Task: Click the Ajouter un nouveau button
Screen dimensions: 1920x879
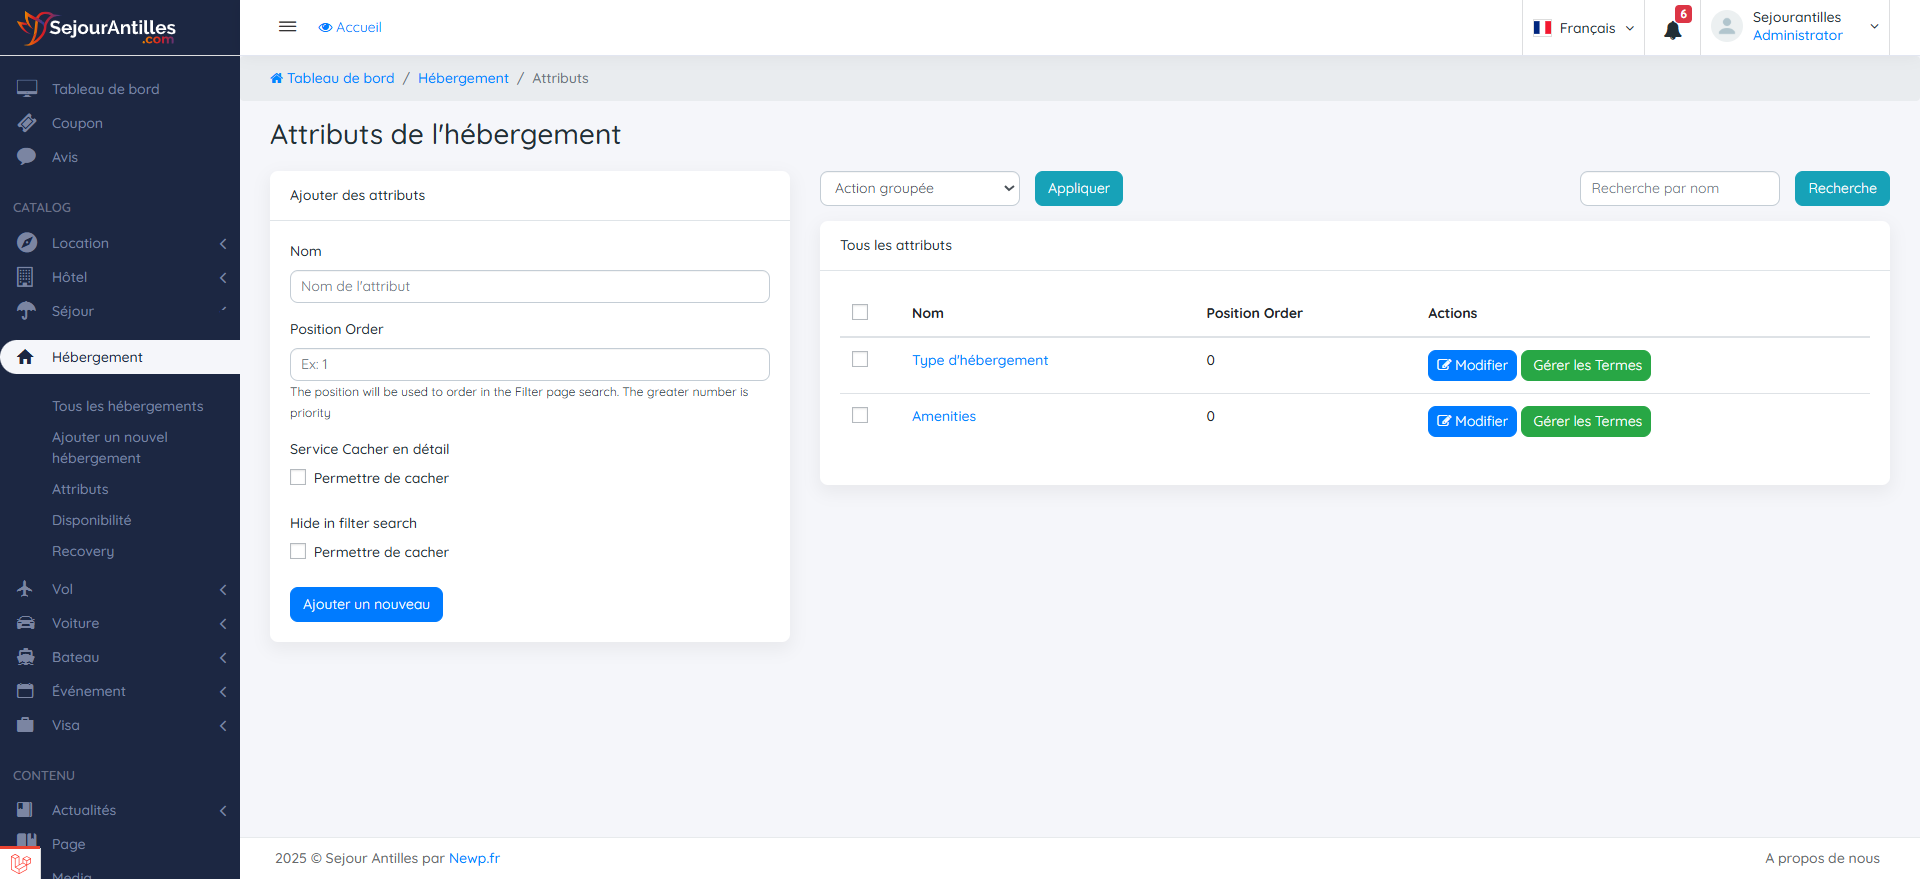Action: tap(366, 604)
